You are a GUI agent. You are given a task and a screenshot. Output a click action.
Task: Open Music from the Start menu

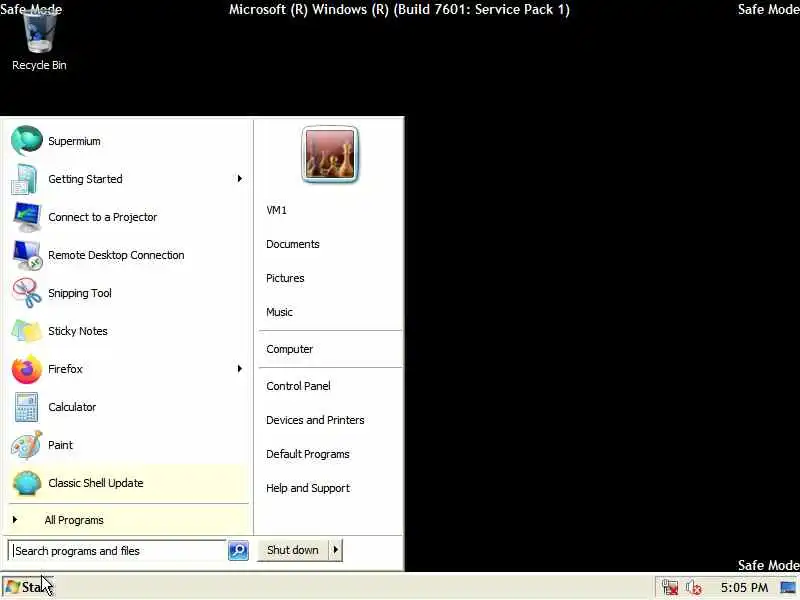click(x=279, y=312)
